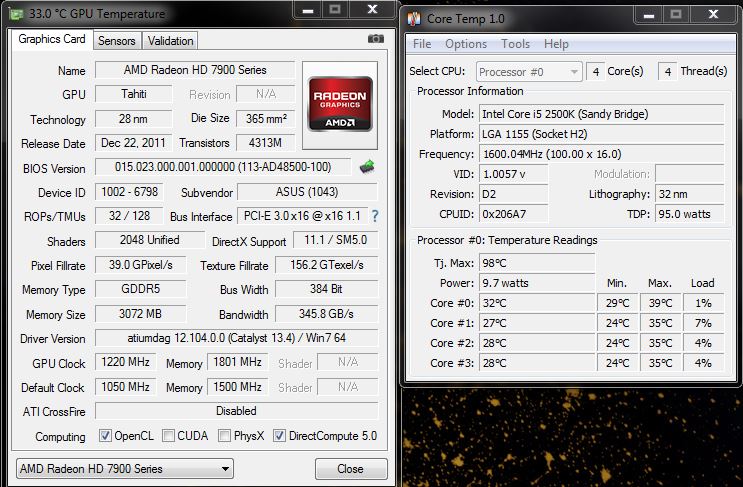Click the Core #3 temperature 28°C
This screenshot has height=487, width=743.
pyautogui.click(x=537, y=363)
